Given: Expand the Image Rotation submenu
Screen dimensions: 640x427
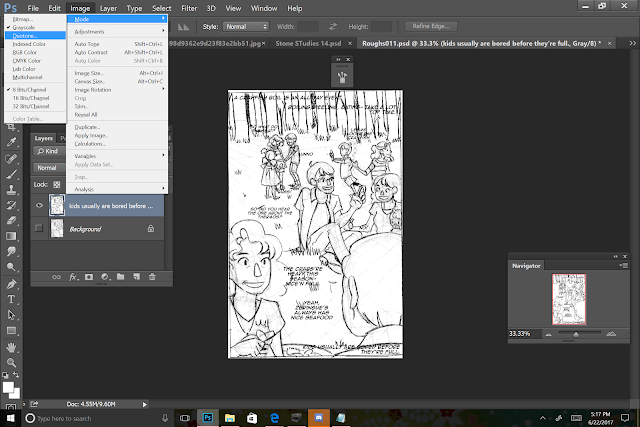Looking at the screenshot, I should [x=118, y=90].
